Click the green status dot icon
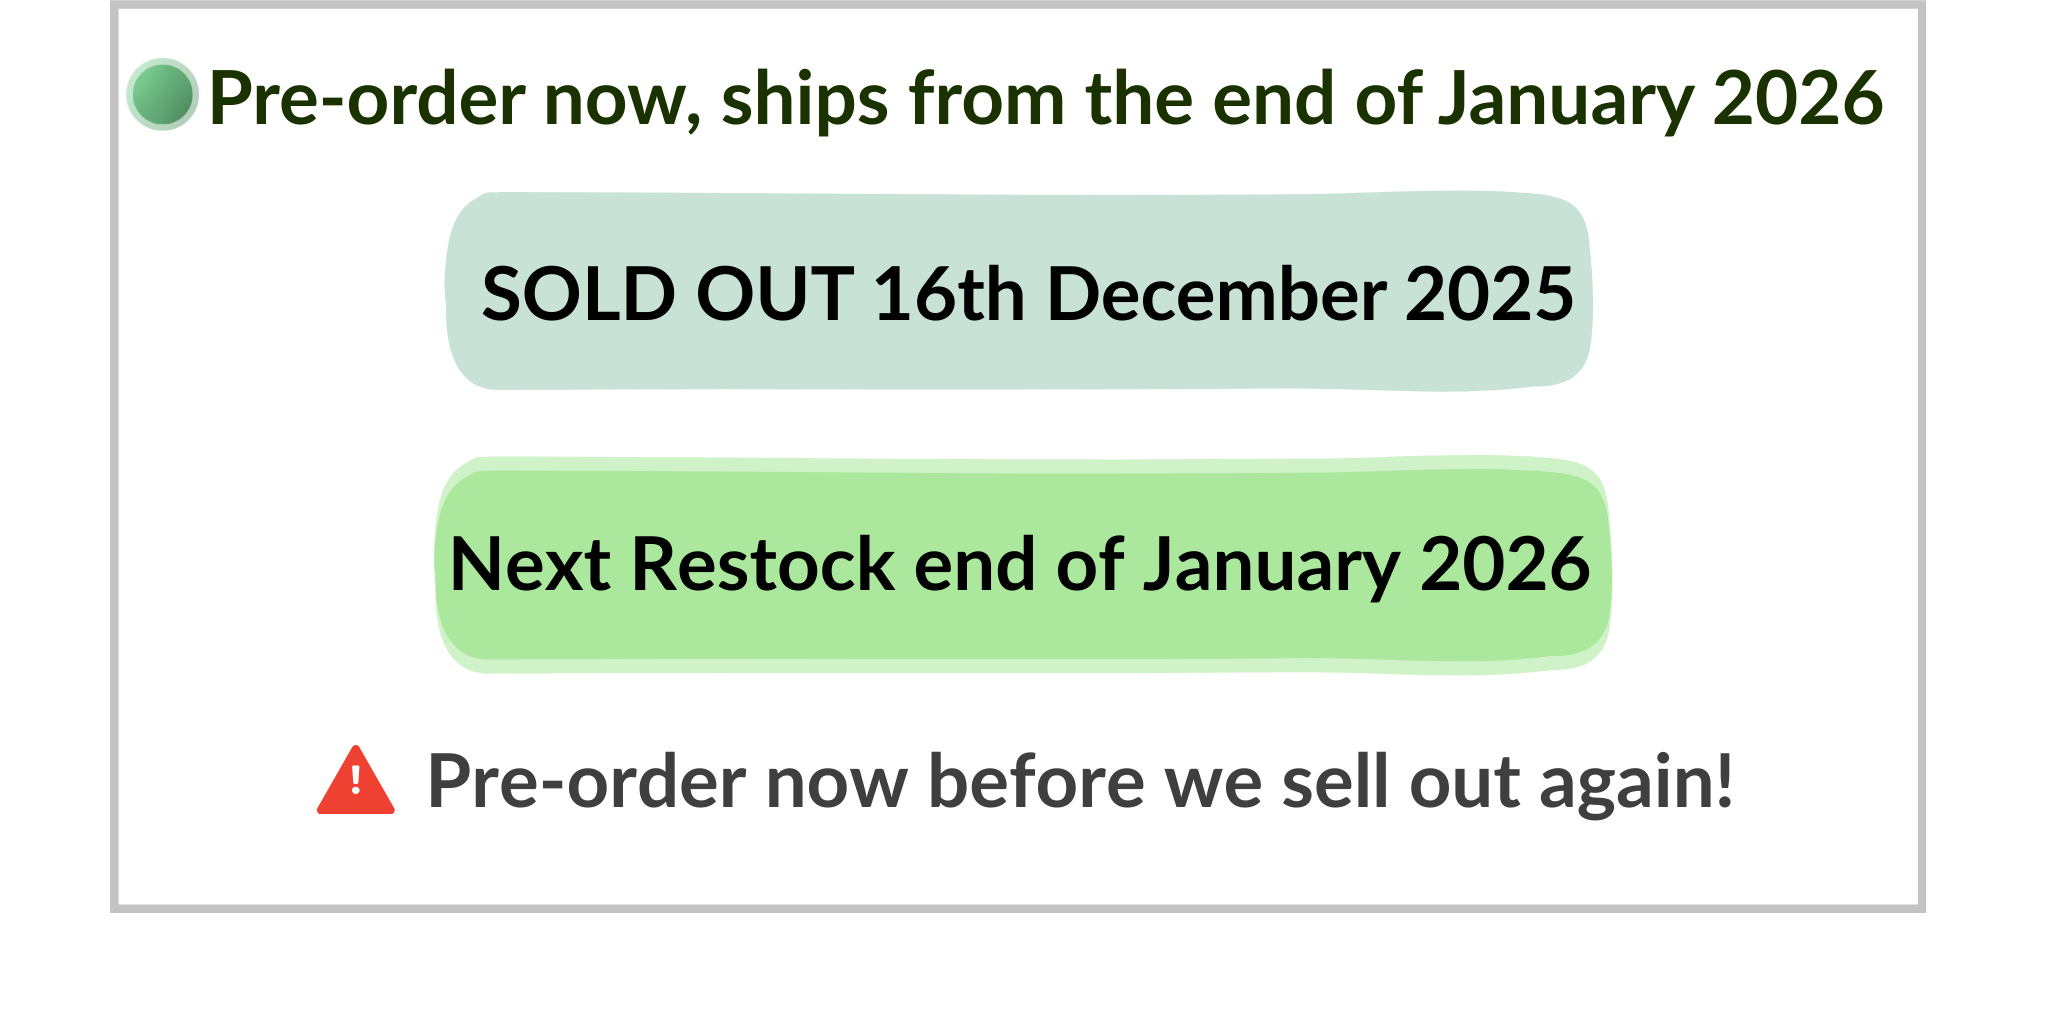The image size is (2048, 1024). (162, 95)
